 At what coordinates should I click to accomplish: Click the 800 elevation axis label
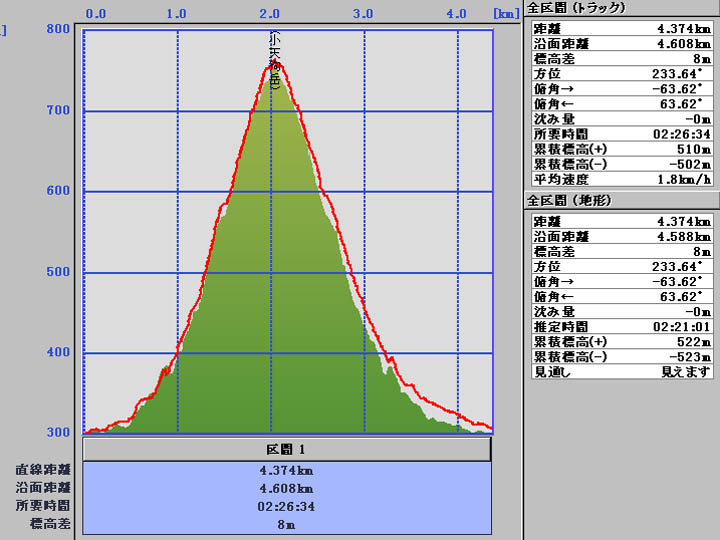(56, 29)
